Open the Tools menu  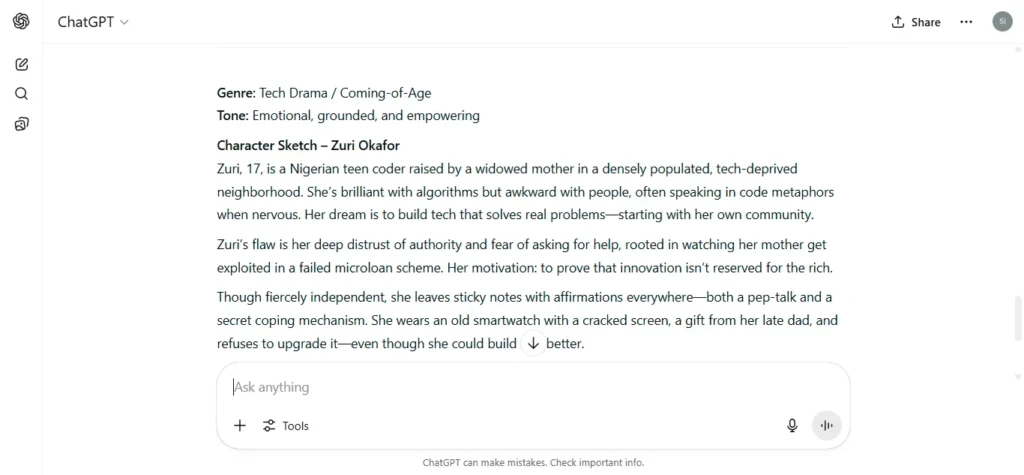(285, 426)
